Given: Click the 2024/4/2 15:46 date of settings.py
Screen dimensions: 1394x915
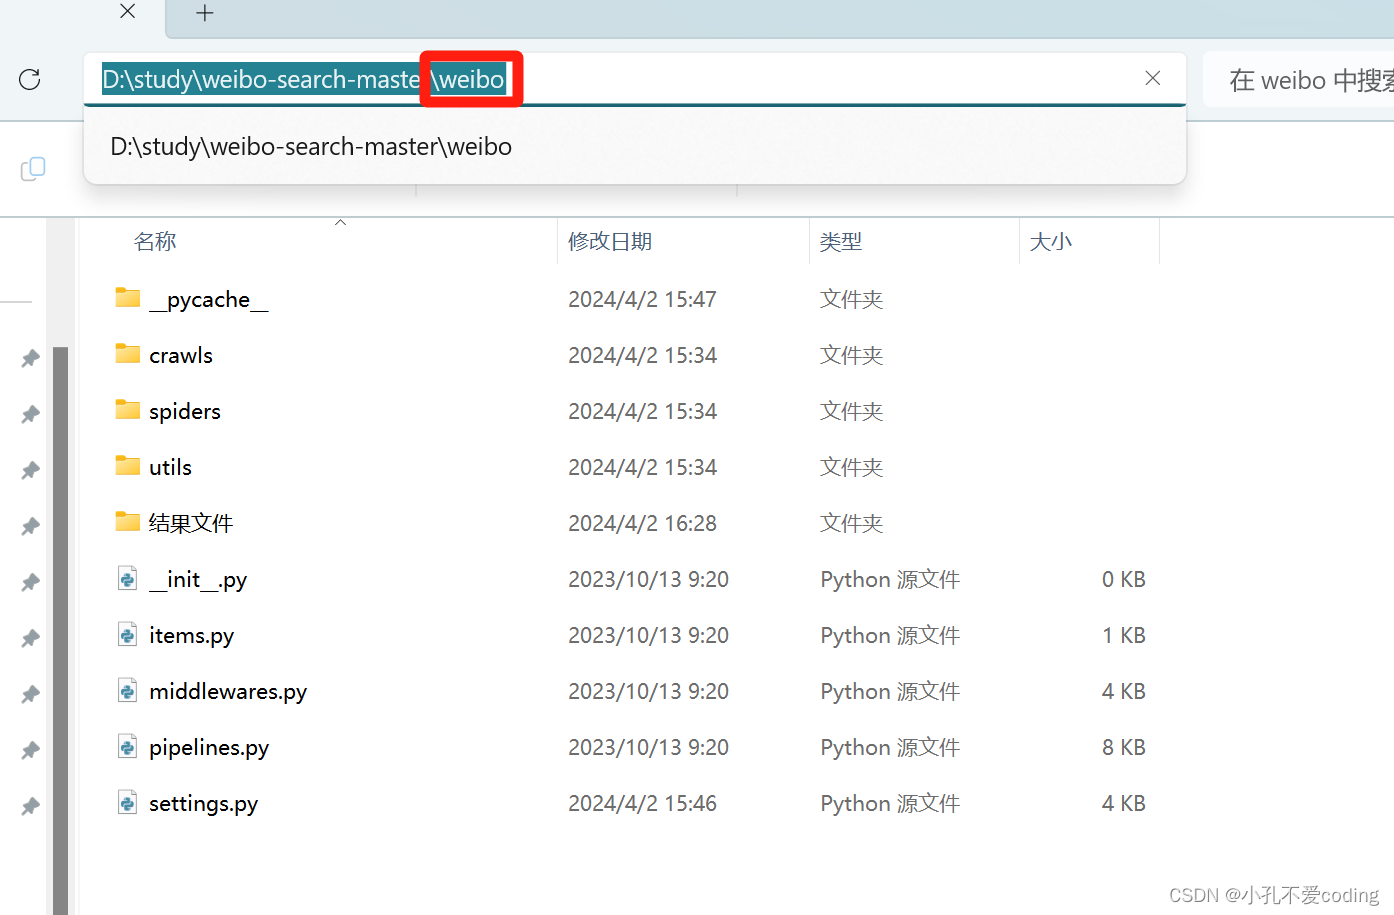Looking at the screenshot, I should (643, 804).
